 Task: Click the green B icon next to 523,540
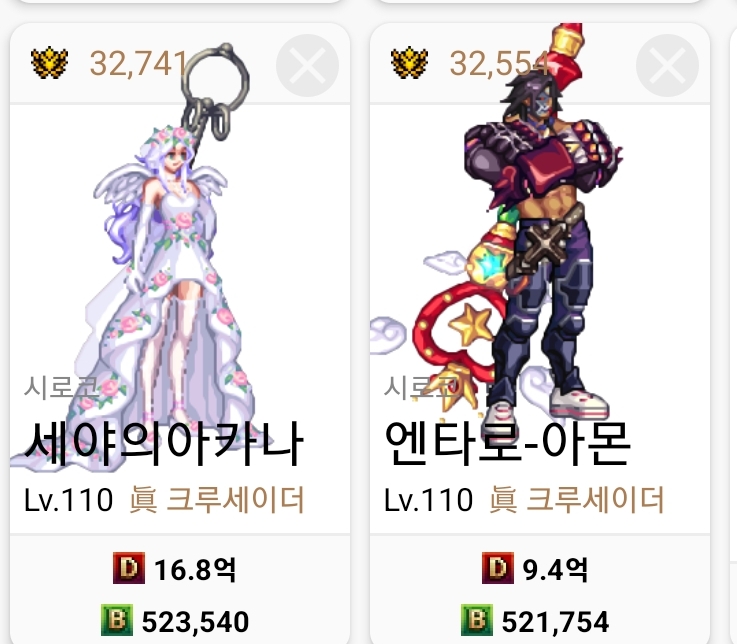117,620
